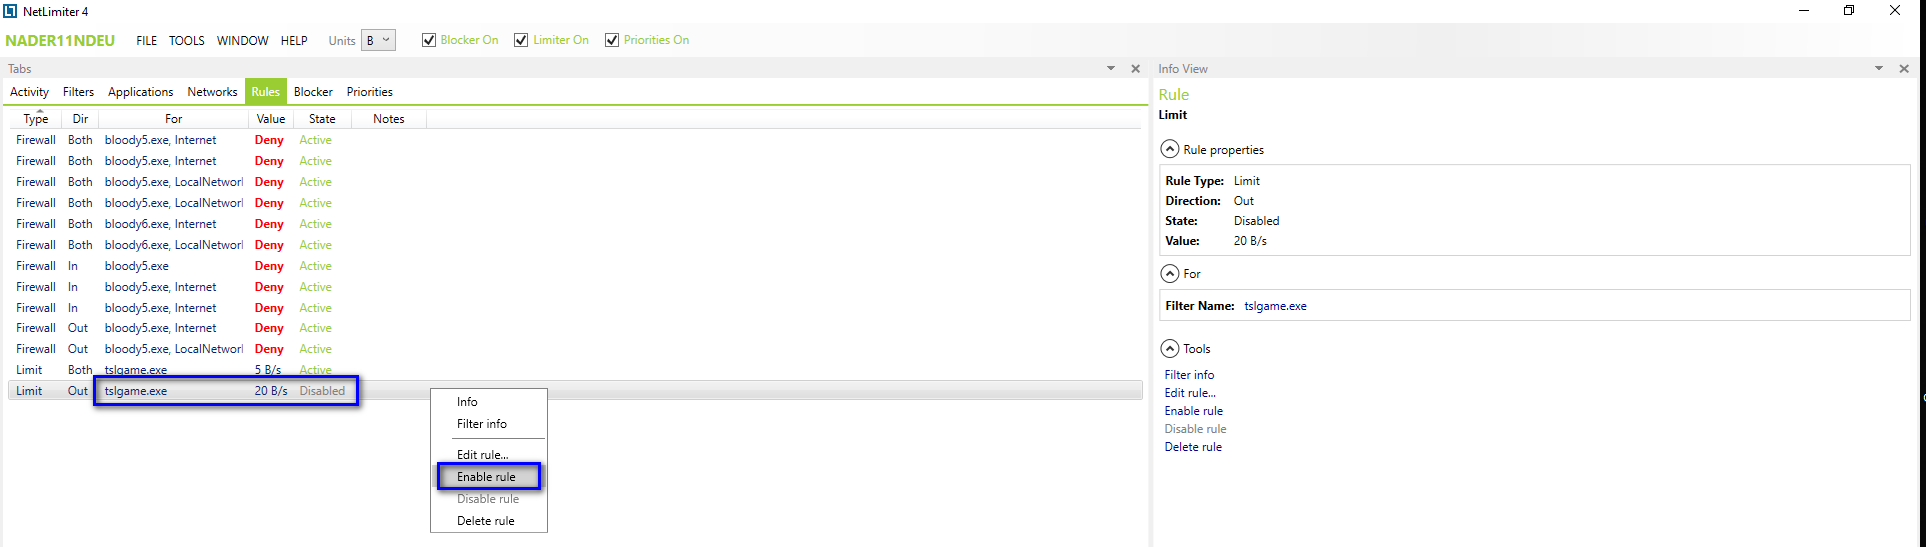
Task: Choose Delete rule in the context menu
Action: point(489,521)
